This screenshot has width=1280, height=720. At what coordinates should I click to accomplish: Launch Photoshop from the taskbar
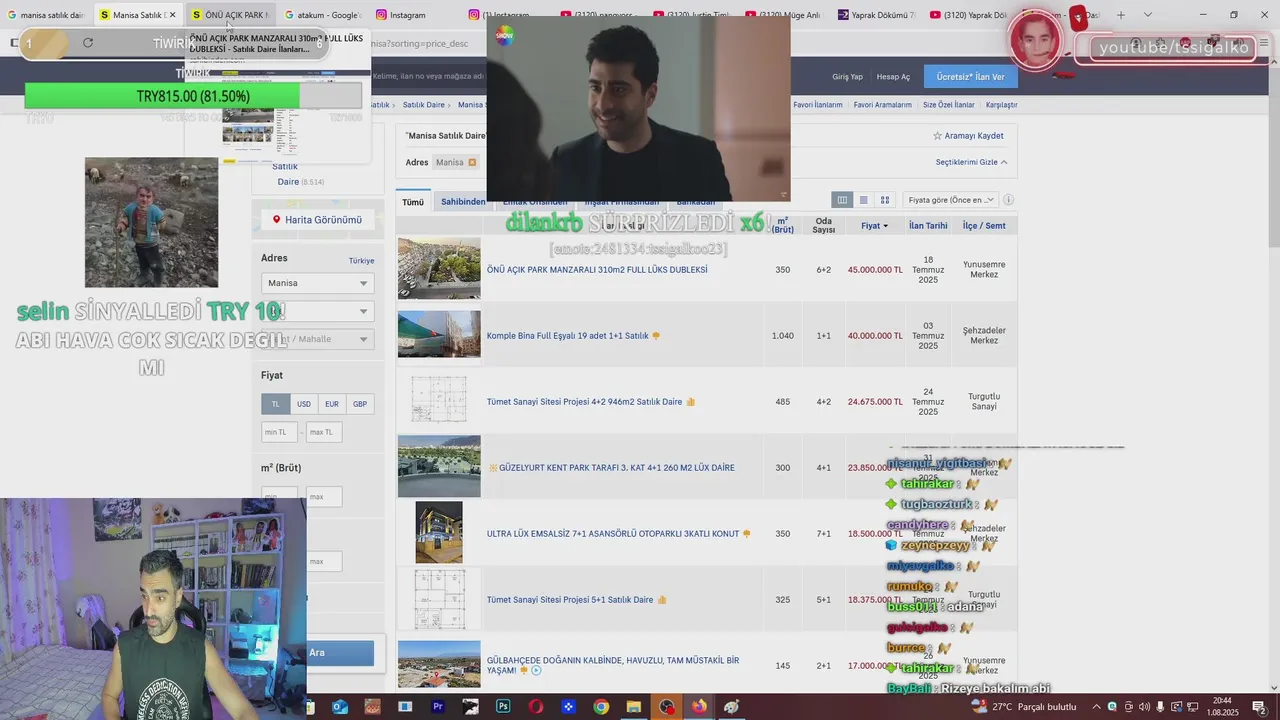point(503,706)
